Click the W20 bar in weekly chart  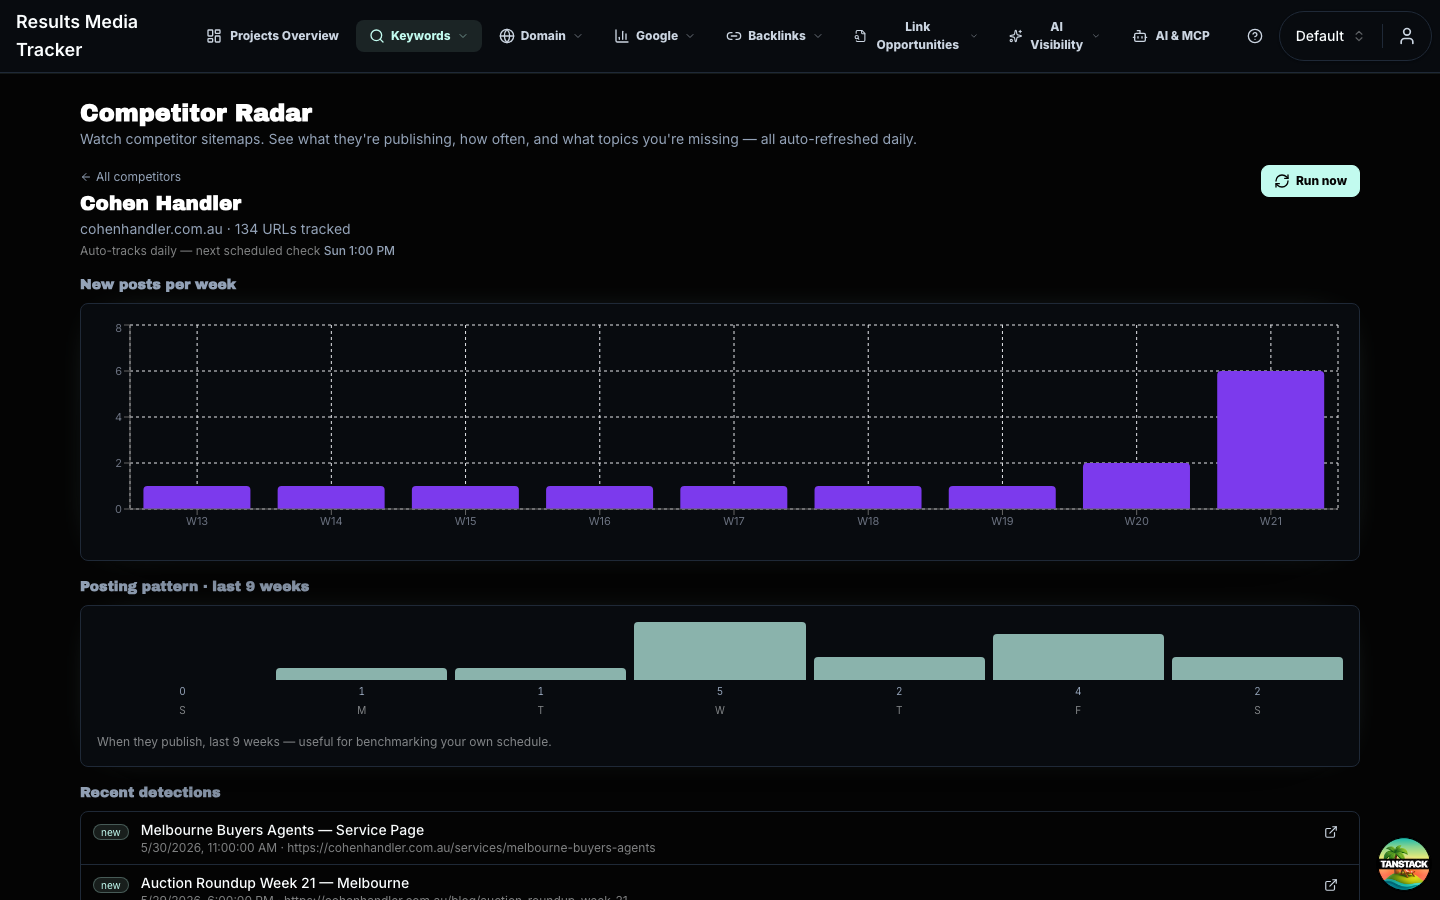coord(1136,486)
